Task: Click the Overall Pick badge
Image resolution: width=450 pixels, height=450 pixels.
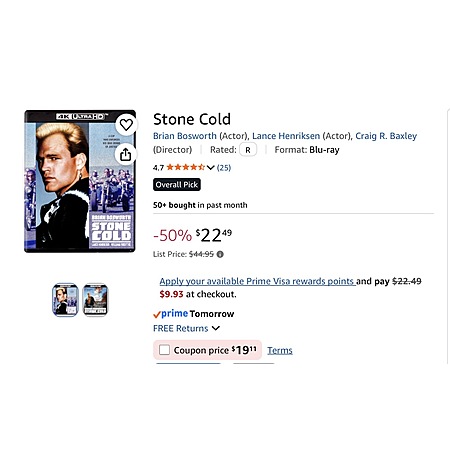Action: [x=177, y=185]
